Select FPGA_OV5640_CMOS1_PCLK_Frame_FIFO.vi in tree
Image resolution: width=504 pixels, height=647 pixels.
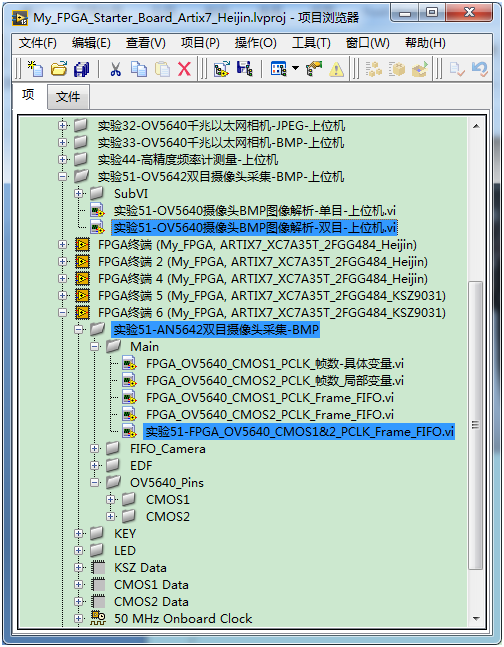pyautogui.click(x=270, y=398)
